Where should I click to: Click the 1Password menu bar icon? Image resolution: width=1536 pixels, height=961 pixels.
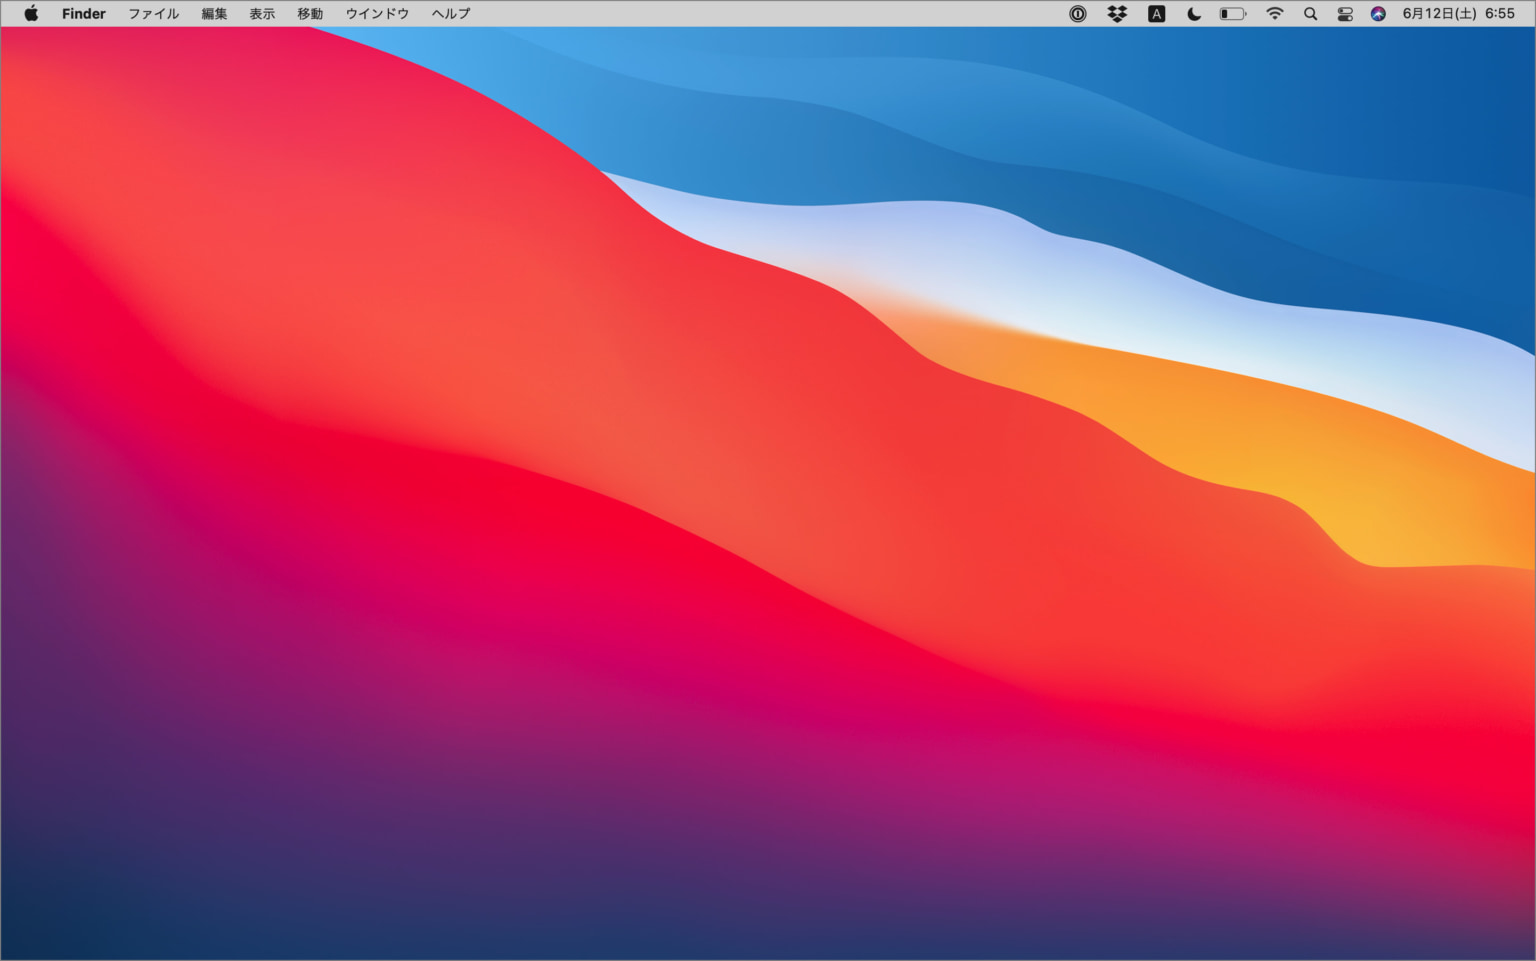[x=1078, y=14]
